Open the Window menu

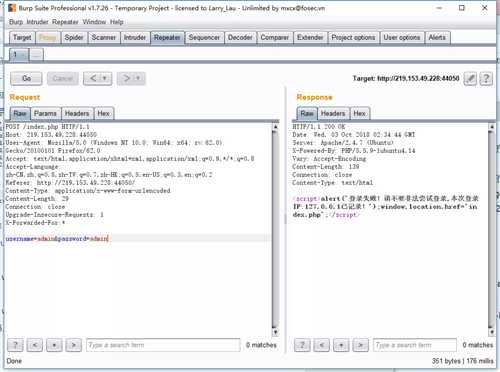tap(94, 22)
